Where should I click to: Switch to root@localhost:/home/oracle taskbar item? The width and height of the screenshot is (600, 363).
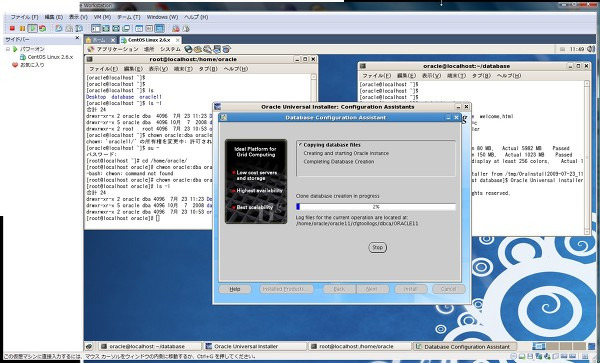click(359, 347)
